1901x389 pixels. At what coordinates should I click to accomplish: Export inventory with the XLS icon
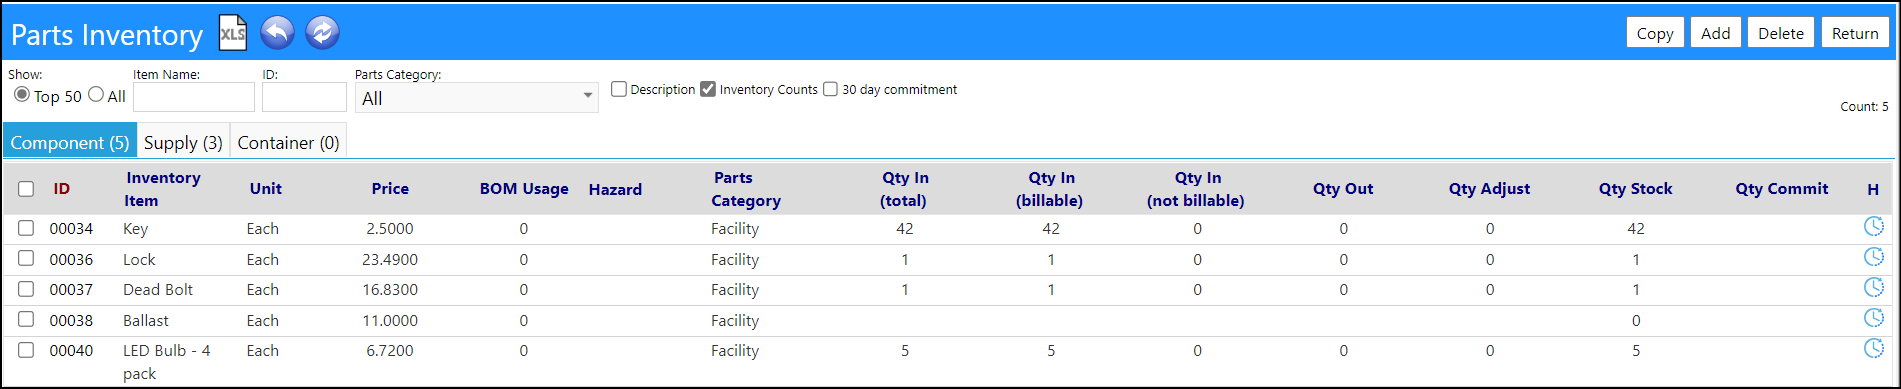point(233,33)
